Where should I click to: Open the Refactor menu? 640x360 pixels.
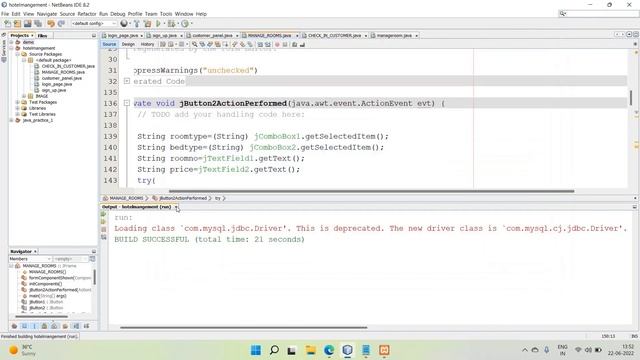87,14
